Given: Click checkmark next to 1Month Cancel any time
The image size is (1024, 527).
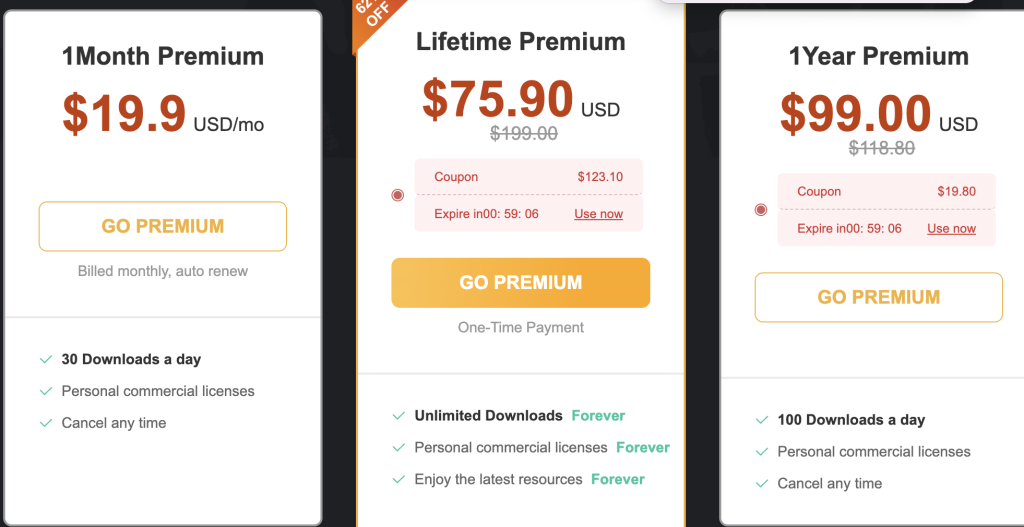Looking at the screenshot, I should pyautogui.click(x=46, y=423).
